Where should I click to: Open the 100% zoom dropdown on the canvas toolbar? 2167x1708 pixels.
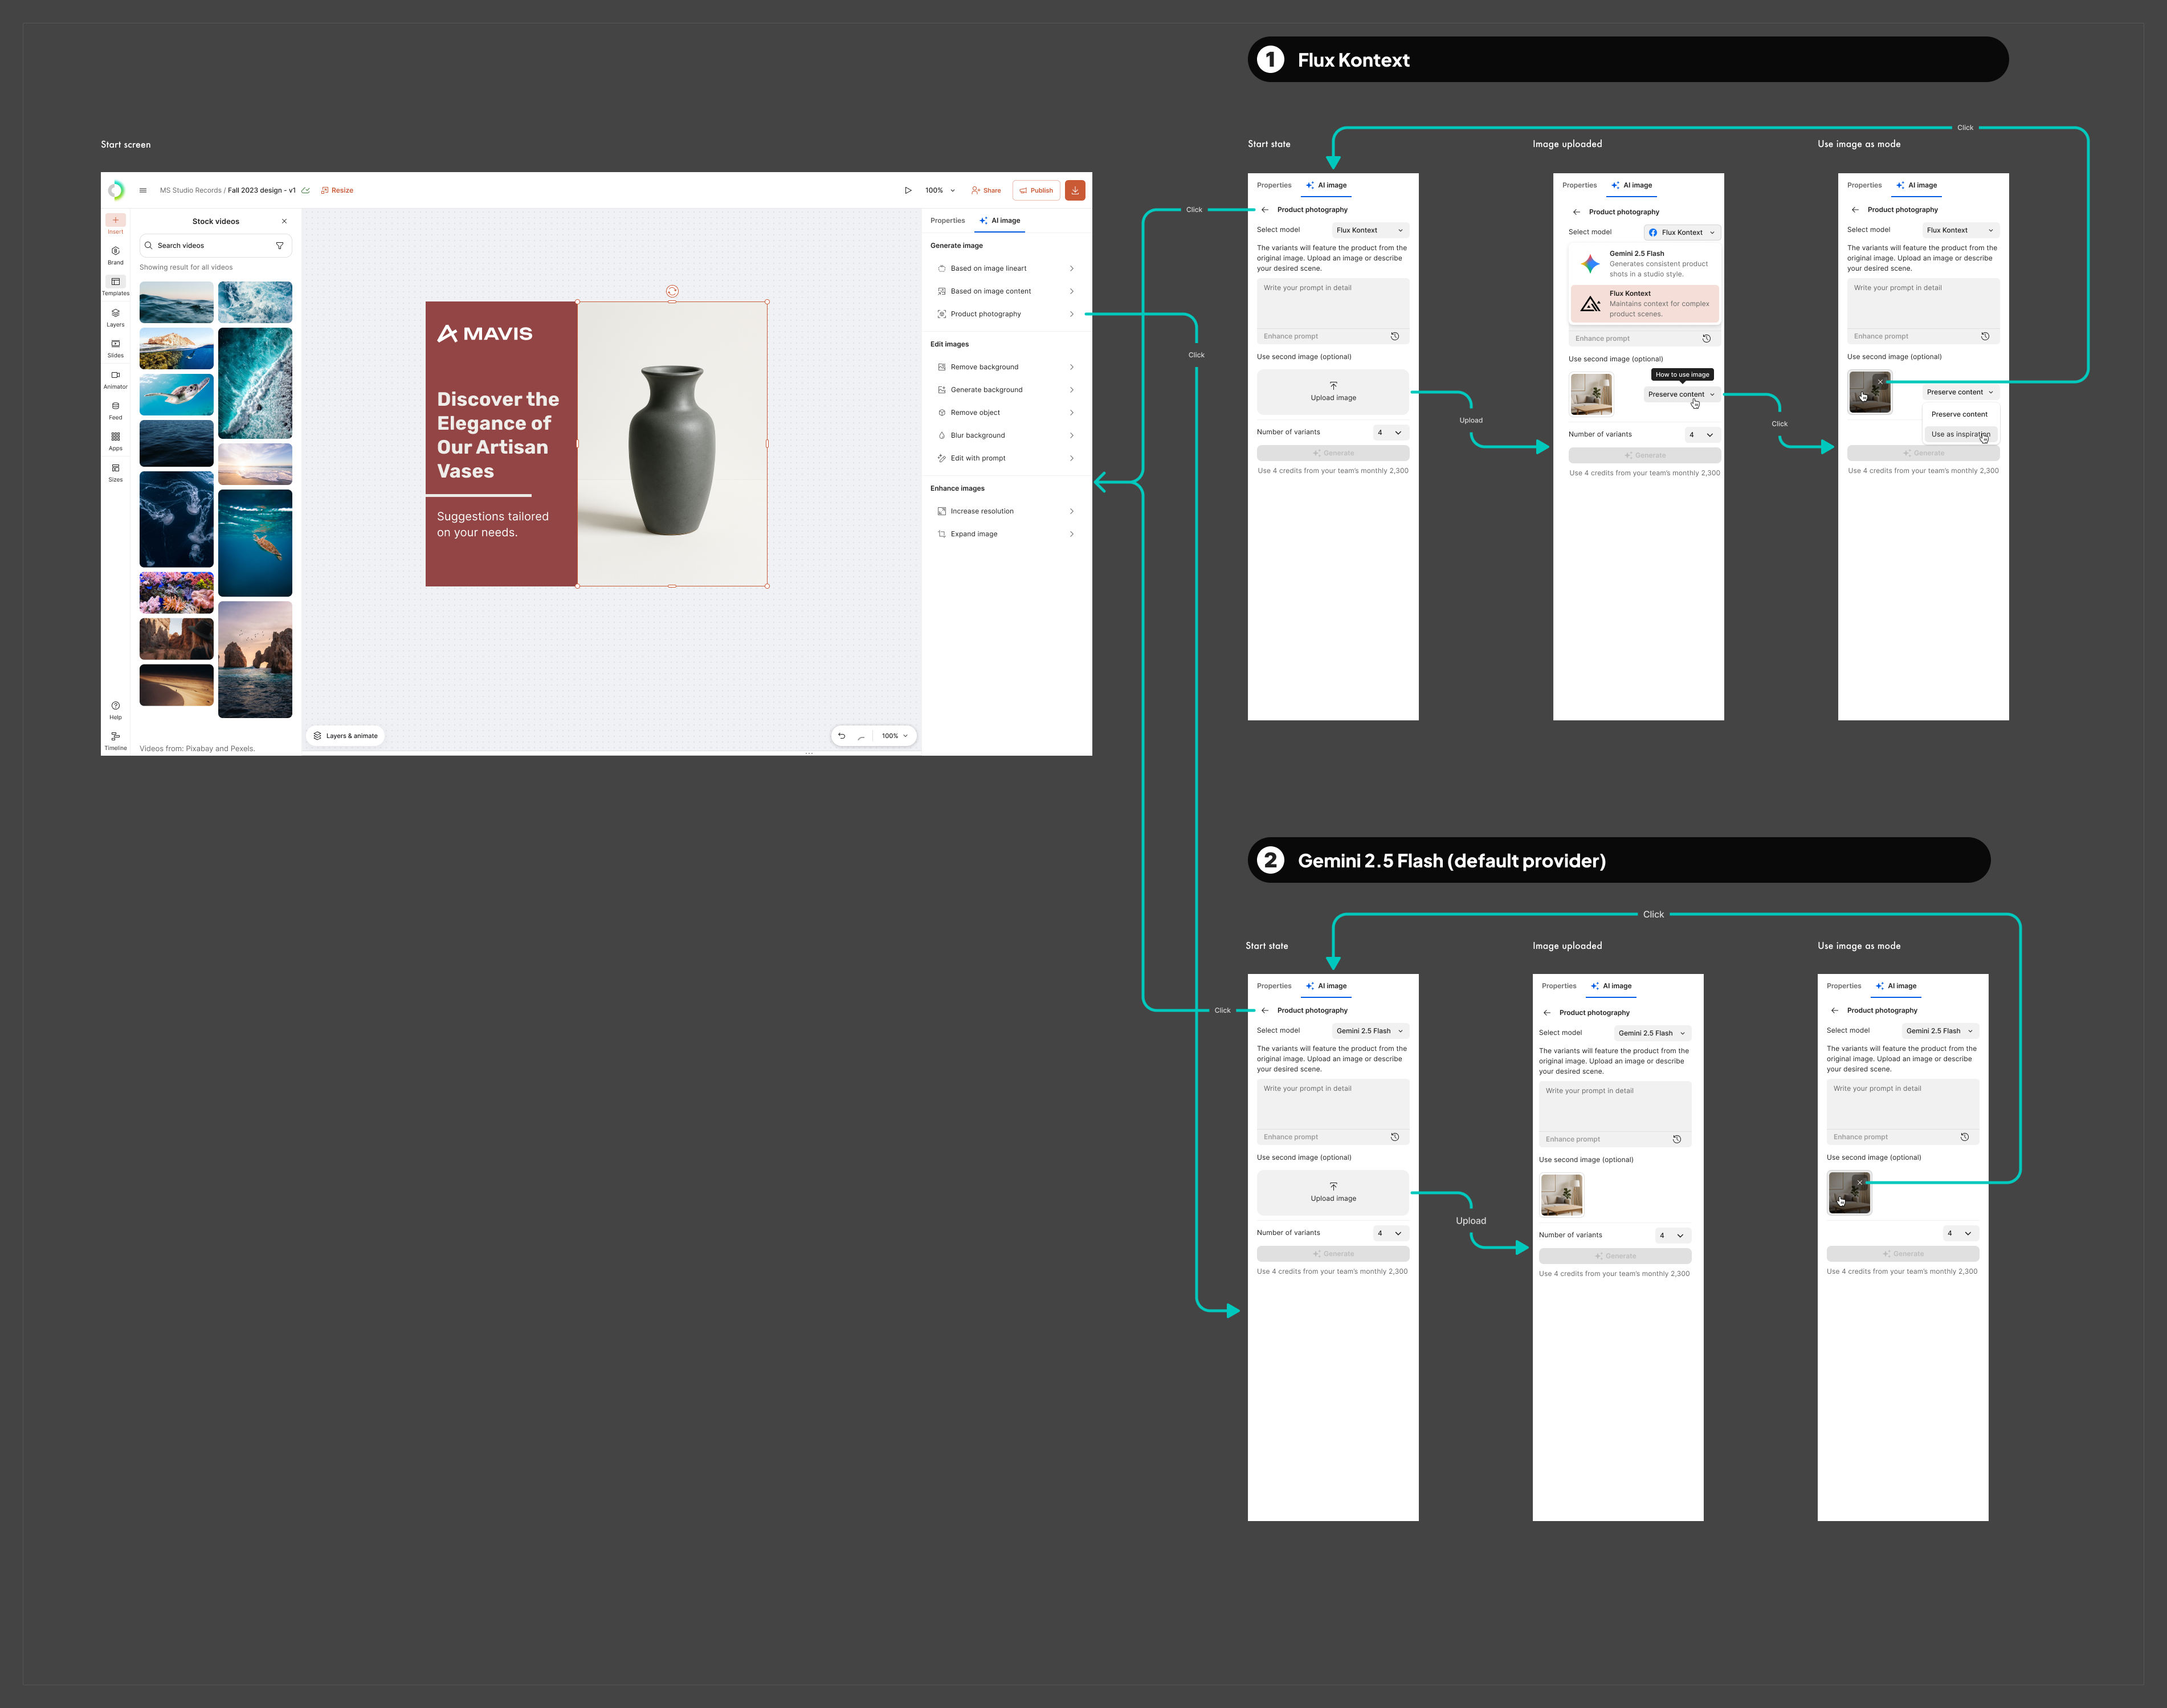click(895, 736)
